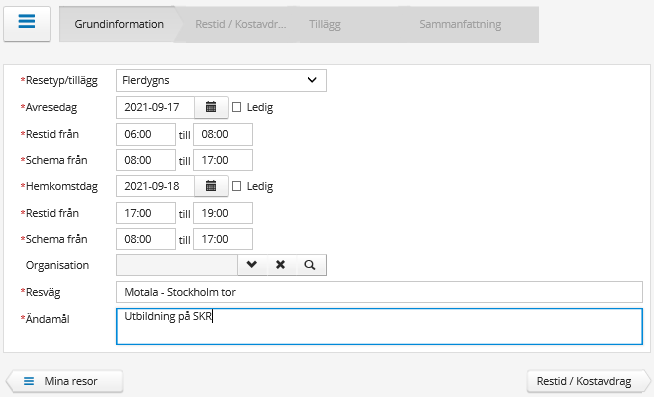Clear Organisation with the X icon
This screenshot has height=397, width=654.
tap(281, 265)
